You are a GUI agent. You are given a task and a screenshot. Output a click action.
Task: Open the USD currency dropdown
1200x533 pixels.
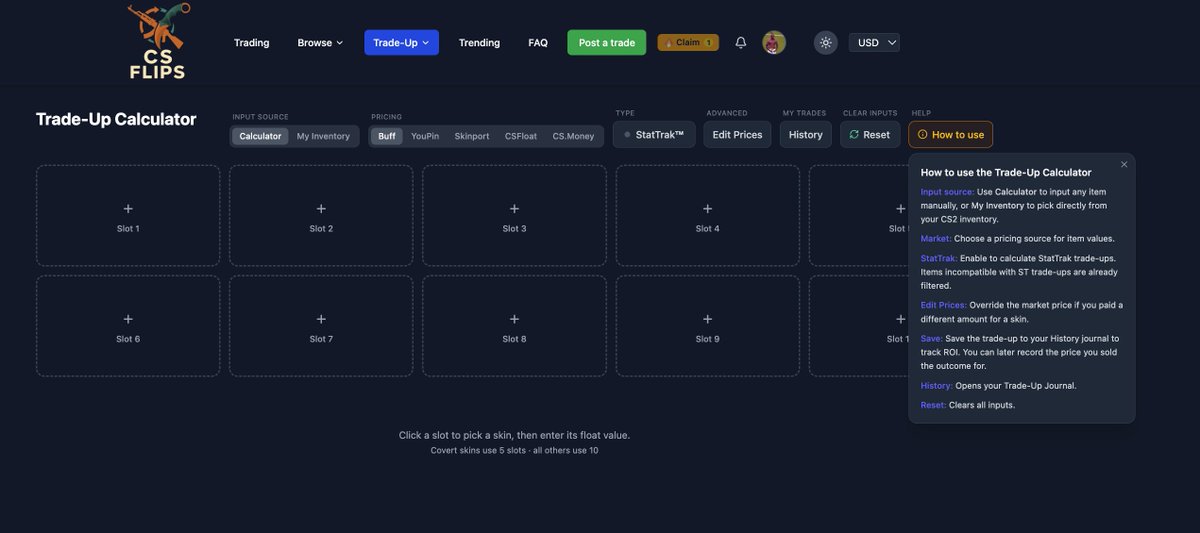[874, 42]
